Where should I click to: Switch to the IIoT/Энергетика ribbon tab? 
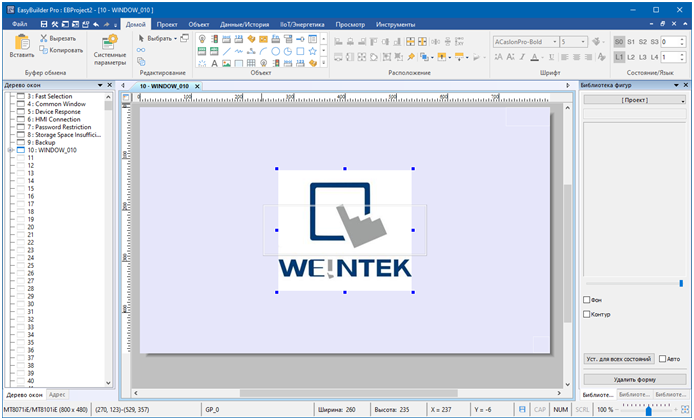click(x=302, y=24)
